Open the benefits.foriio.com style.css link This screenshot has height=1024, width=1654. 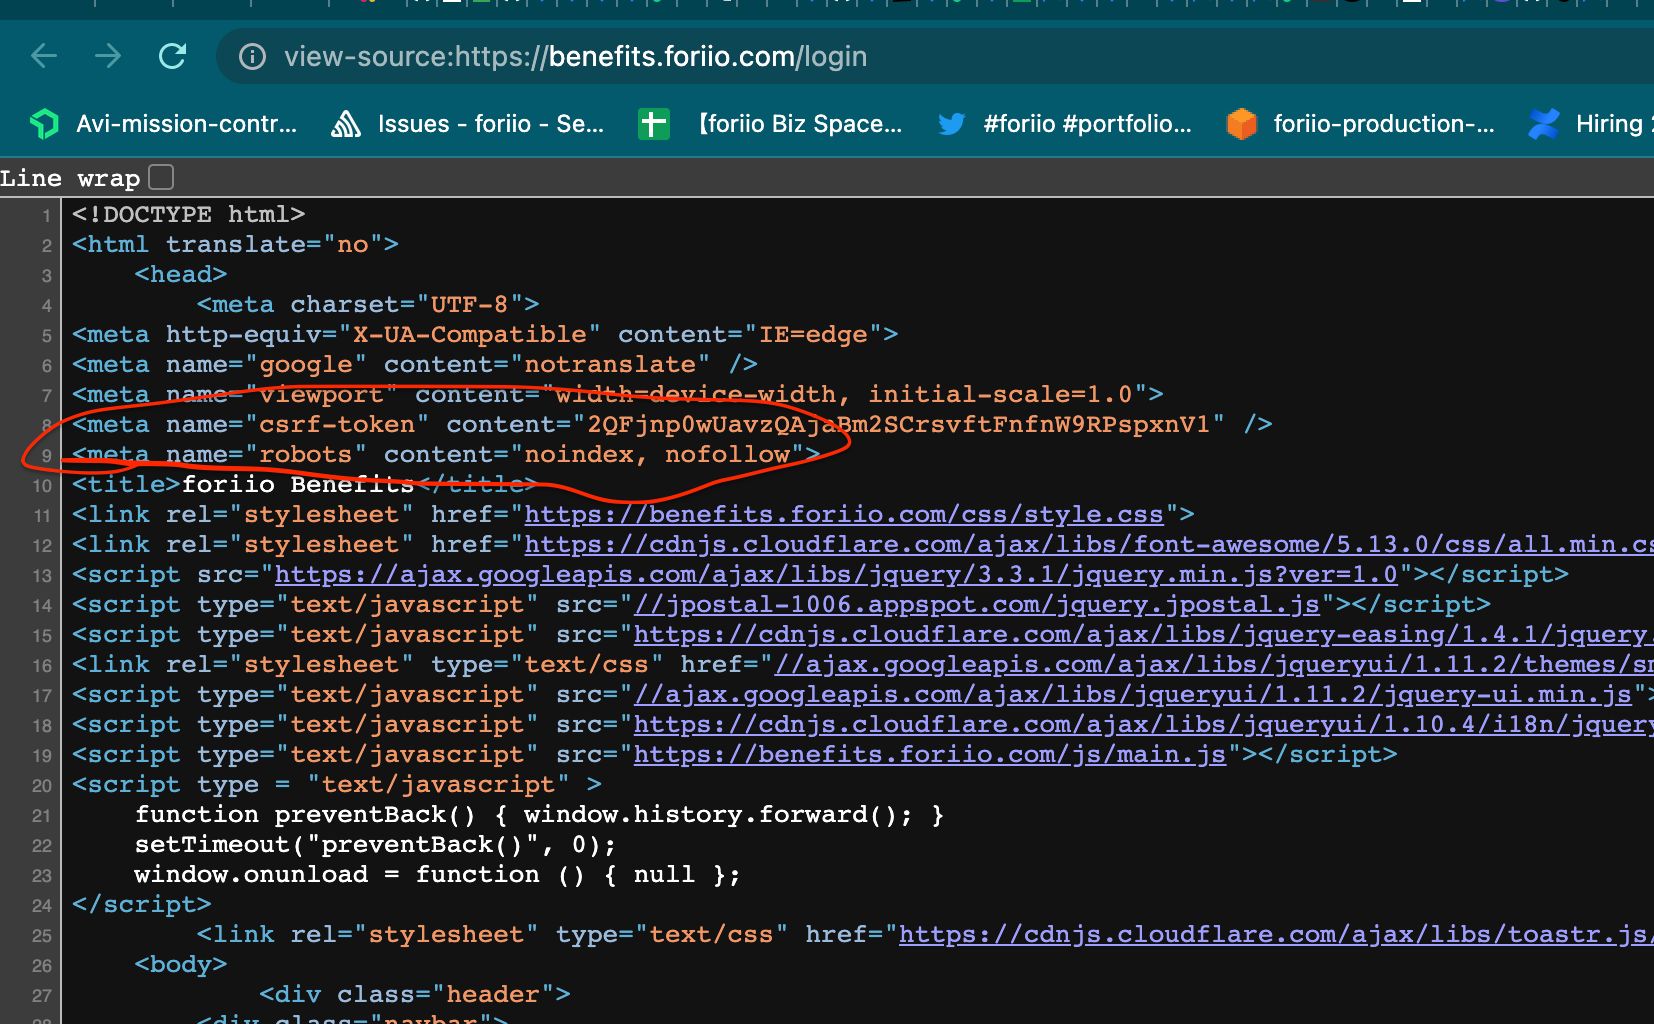pos(843,515)
